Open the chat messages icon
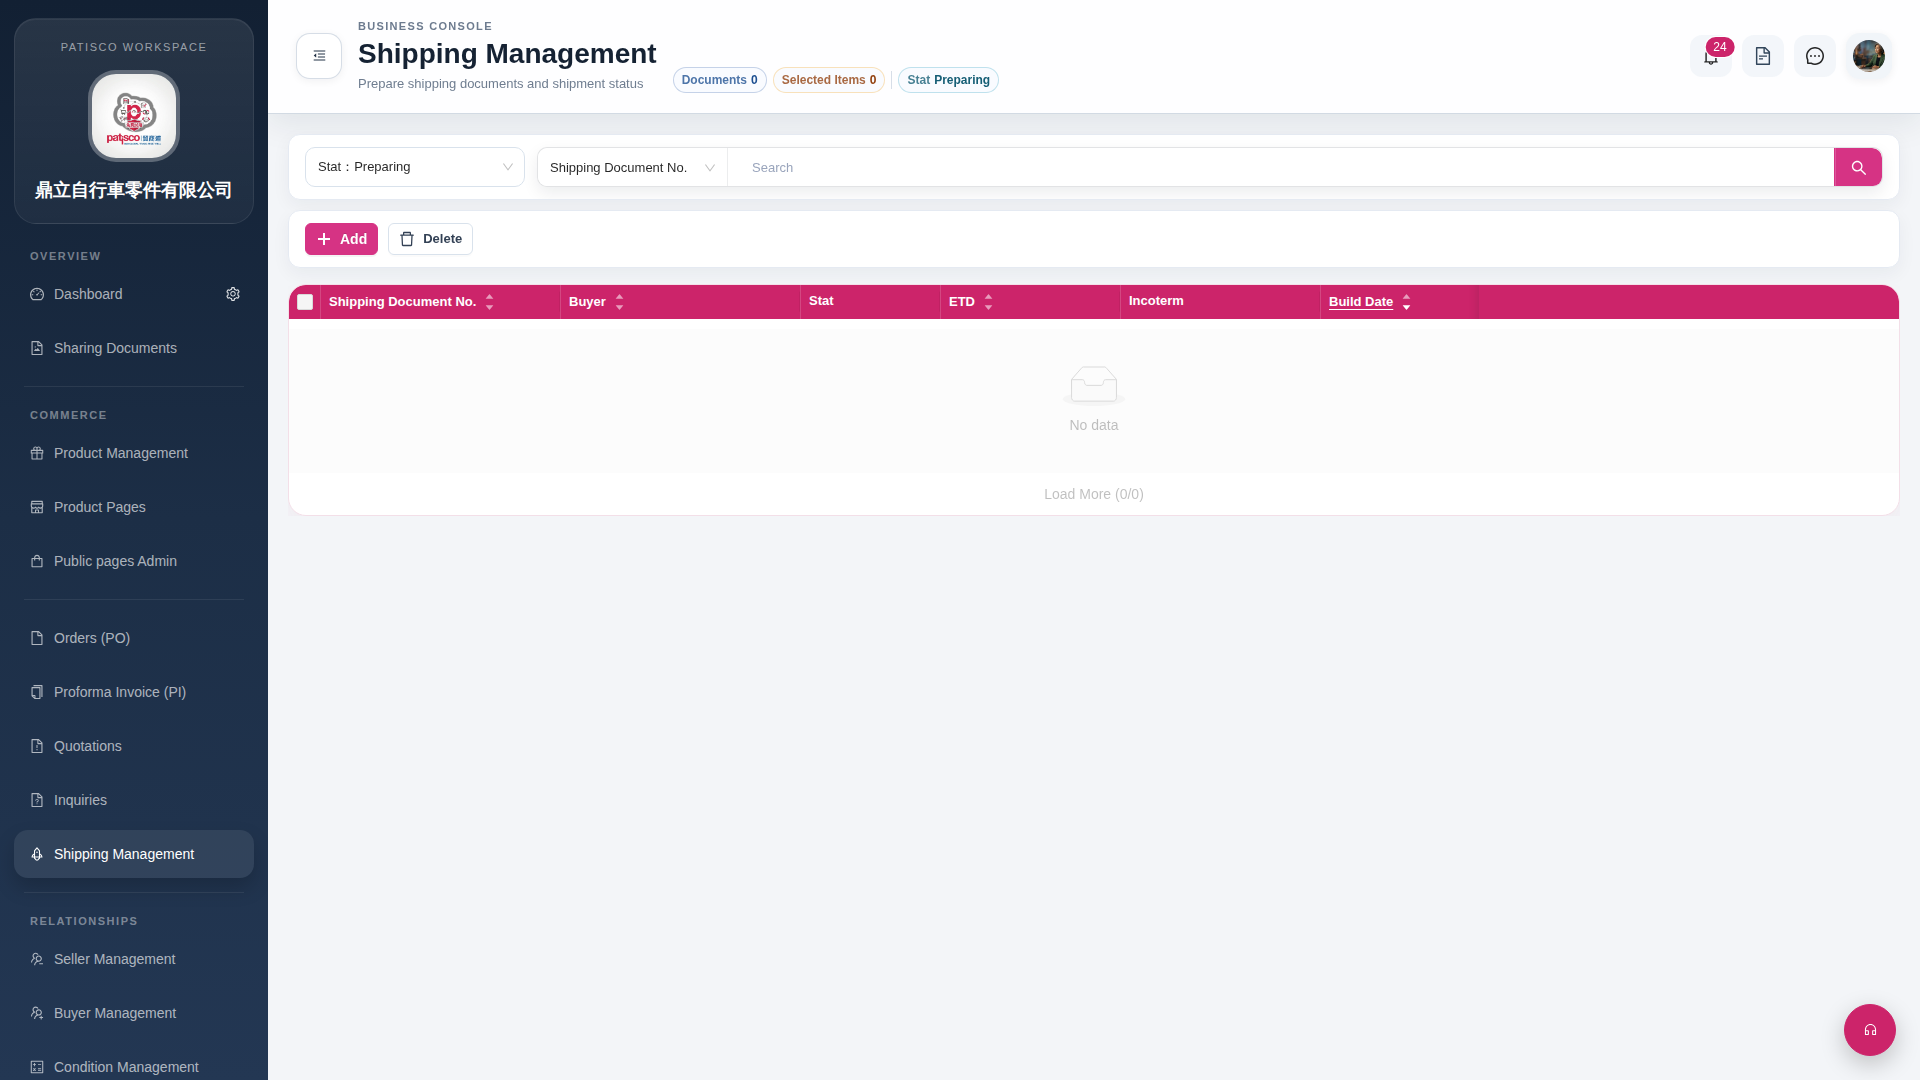Screen dimensions: 1920x1080 (1815, 56)
